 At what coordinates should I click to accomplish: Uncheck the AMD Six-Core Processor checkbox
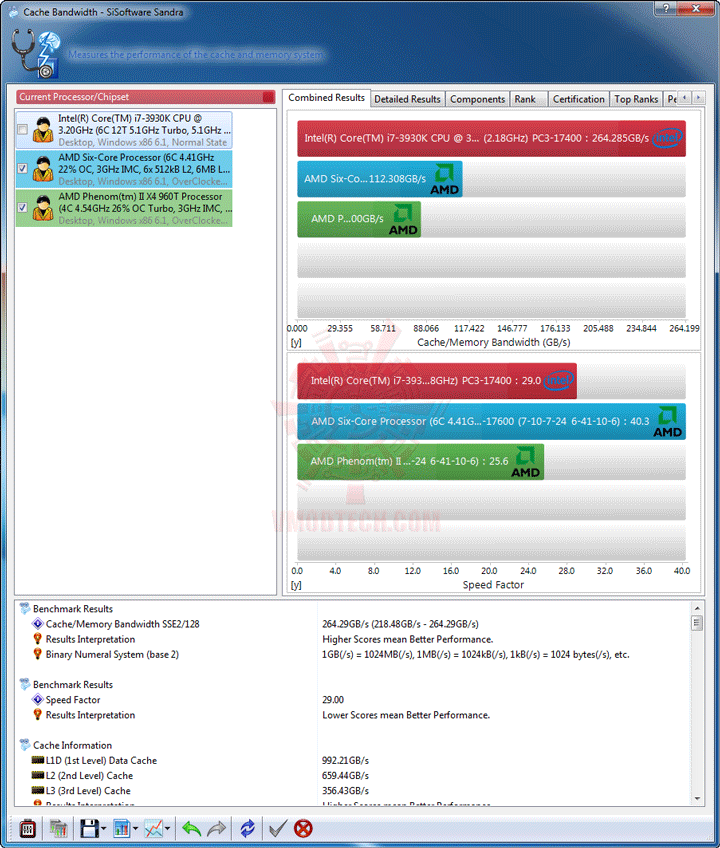[22, 169]
